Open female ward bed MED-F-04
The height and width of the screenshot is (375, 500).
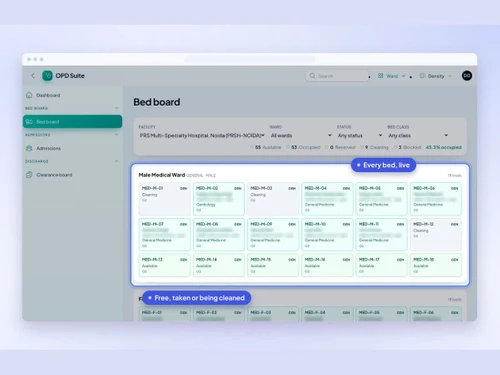(327, 314)
